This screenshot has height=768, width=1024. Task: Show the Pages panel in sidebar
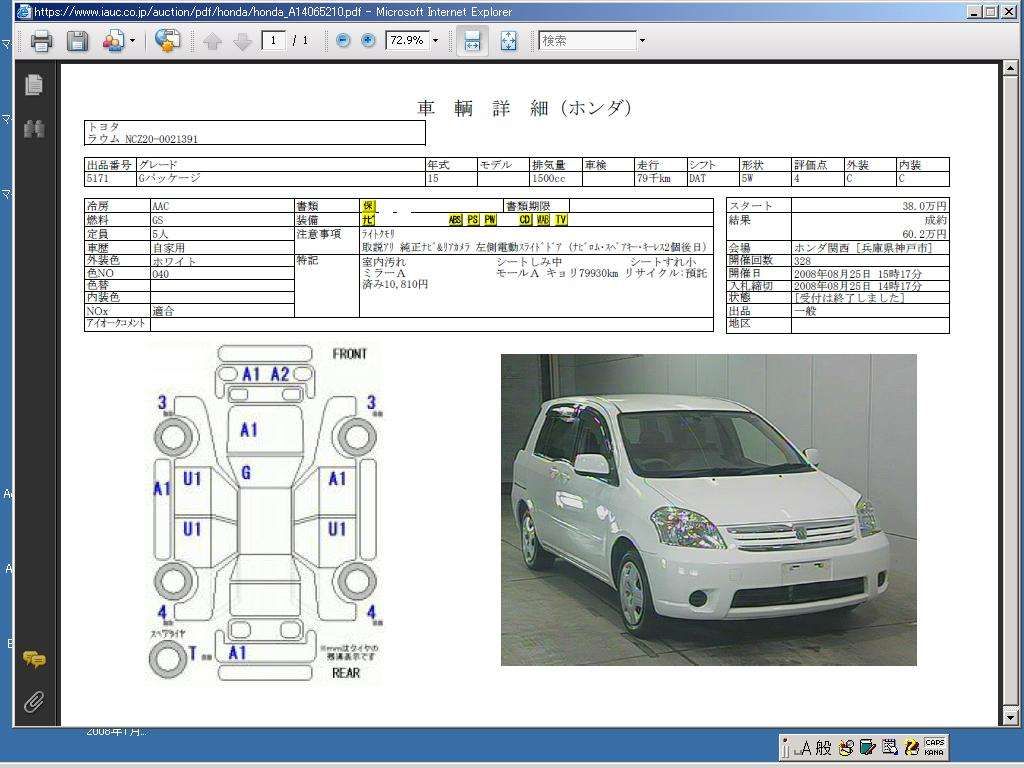34,84
